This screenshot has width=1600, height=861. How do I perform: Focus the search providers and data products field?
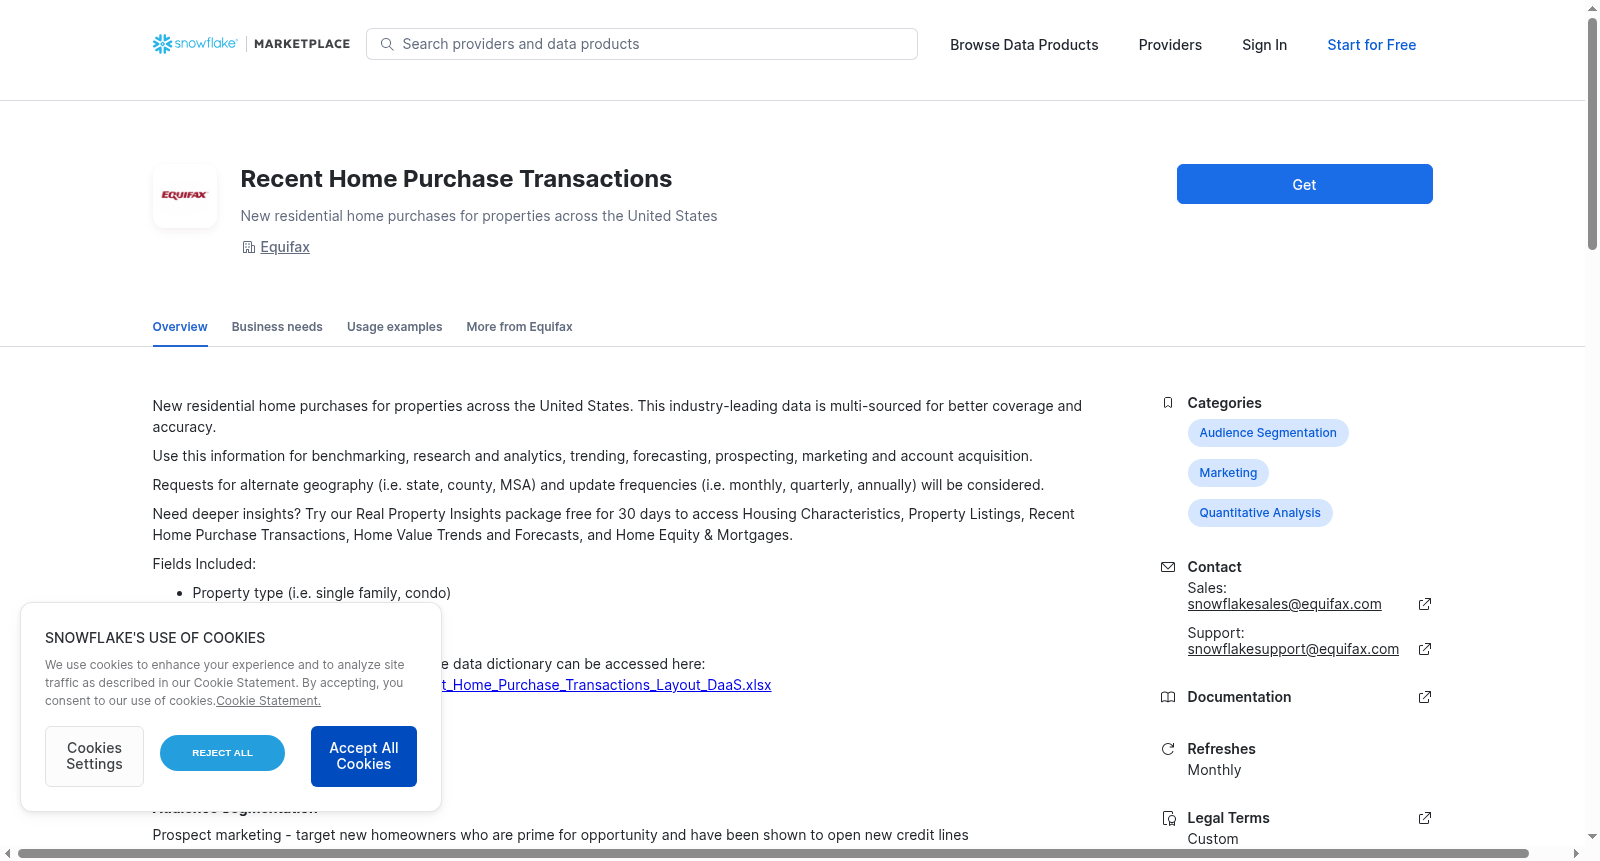coord(642,44)
